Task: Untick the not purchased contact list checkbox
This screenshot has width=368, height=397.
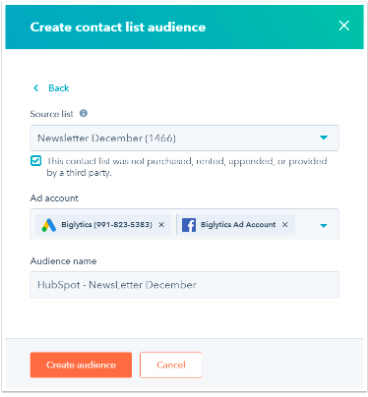Action: pos(36,161)
